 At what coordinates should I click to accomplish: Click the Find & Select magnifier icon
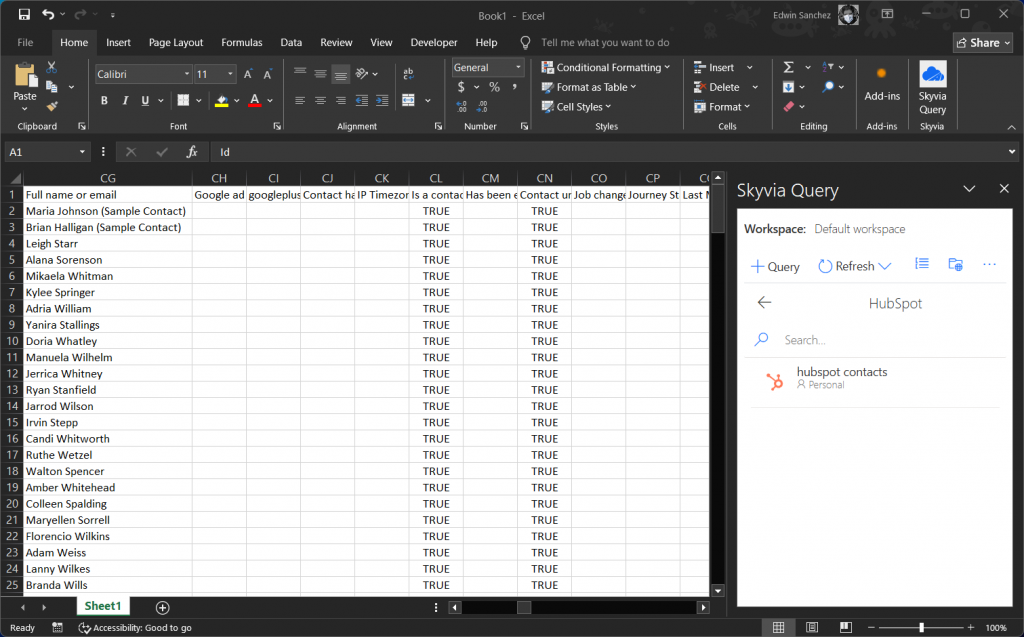[828, 87]
